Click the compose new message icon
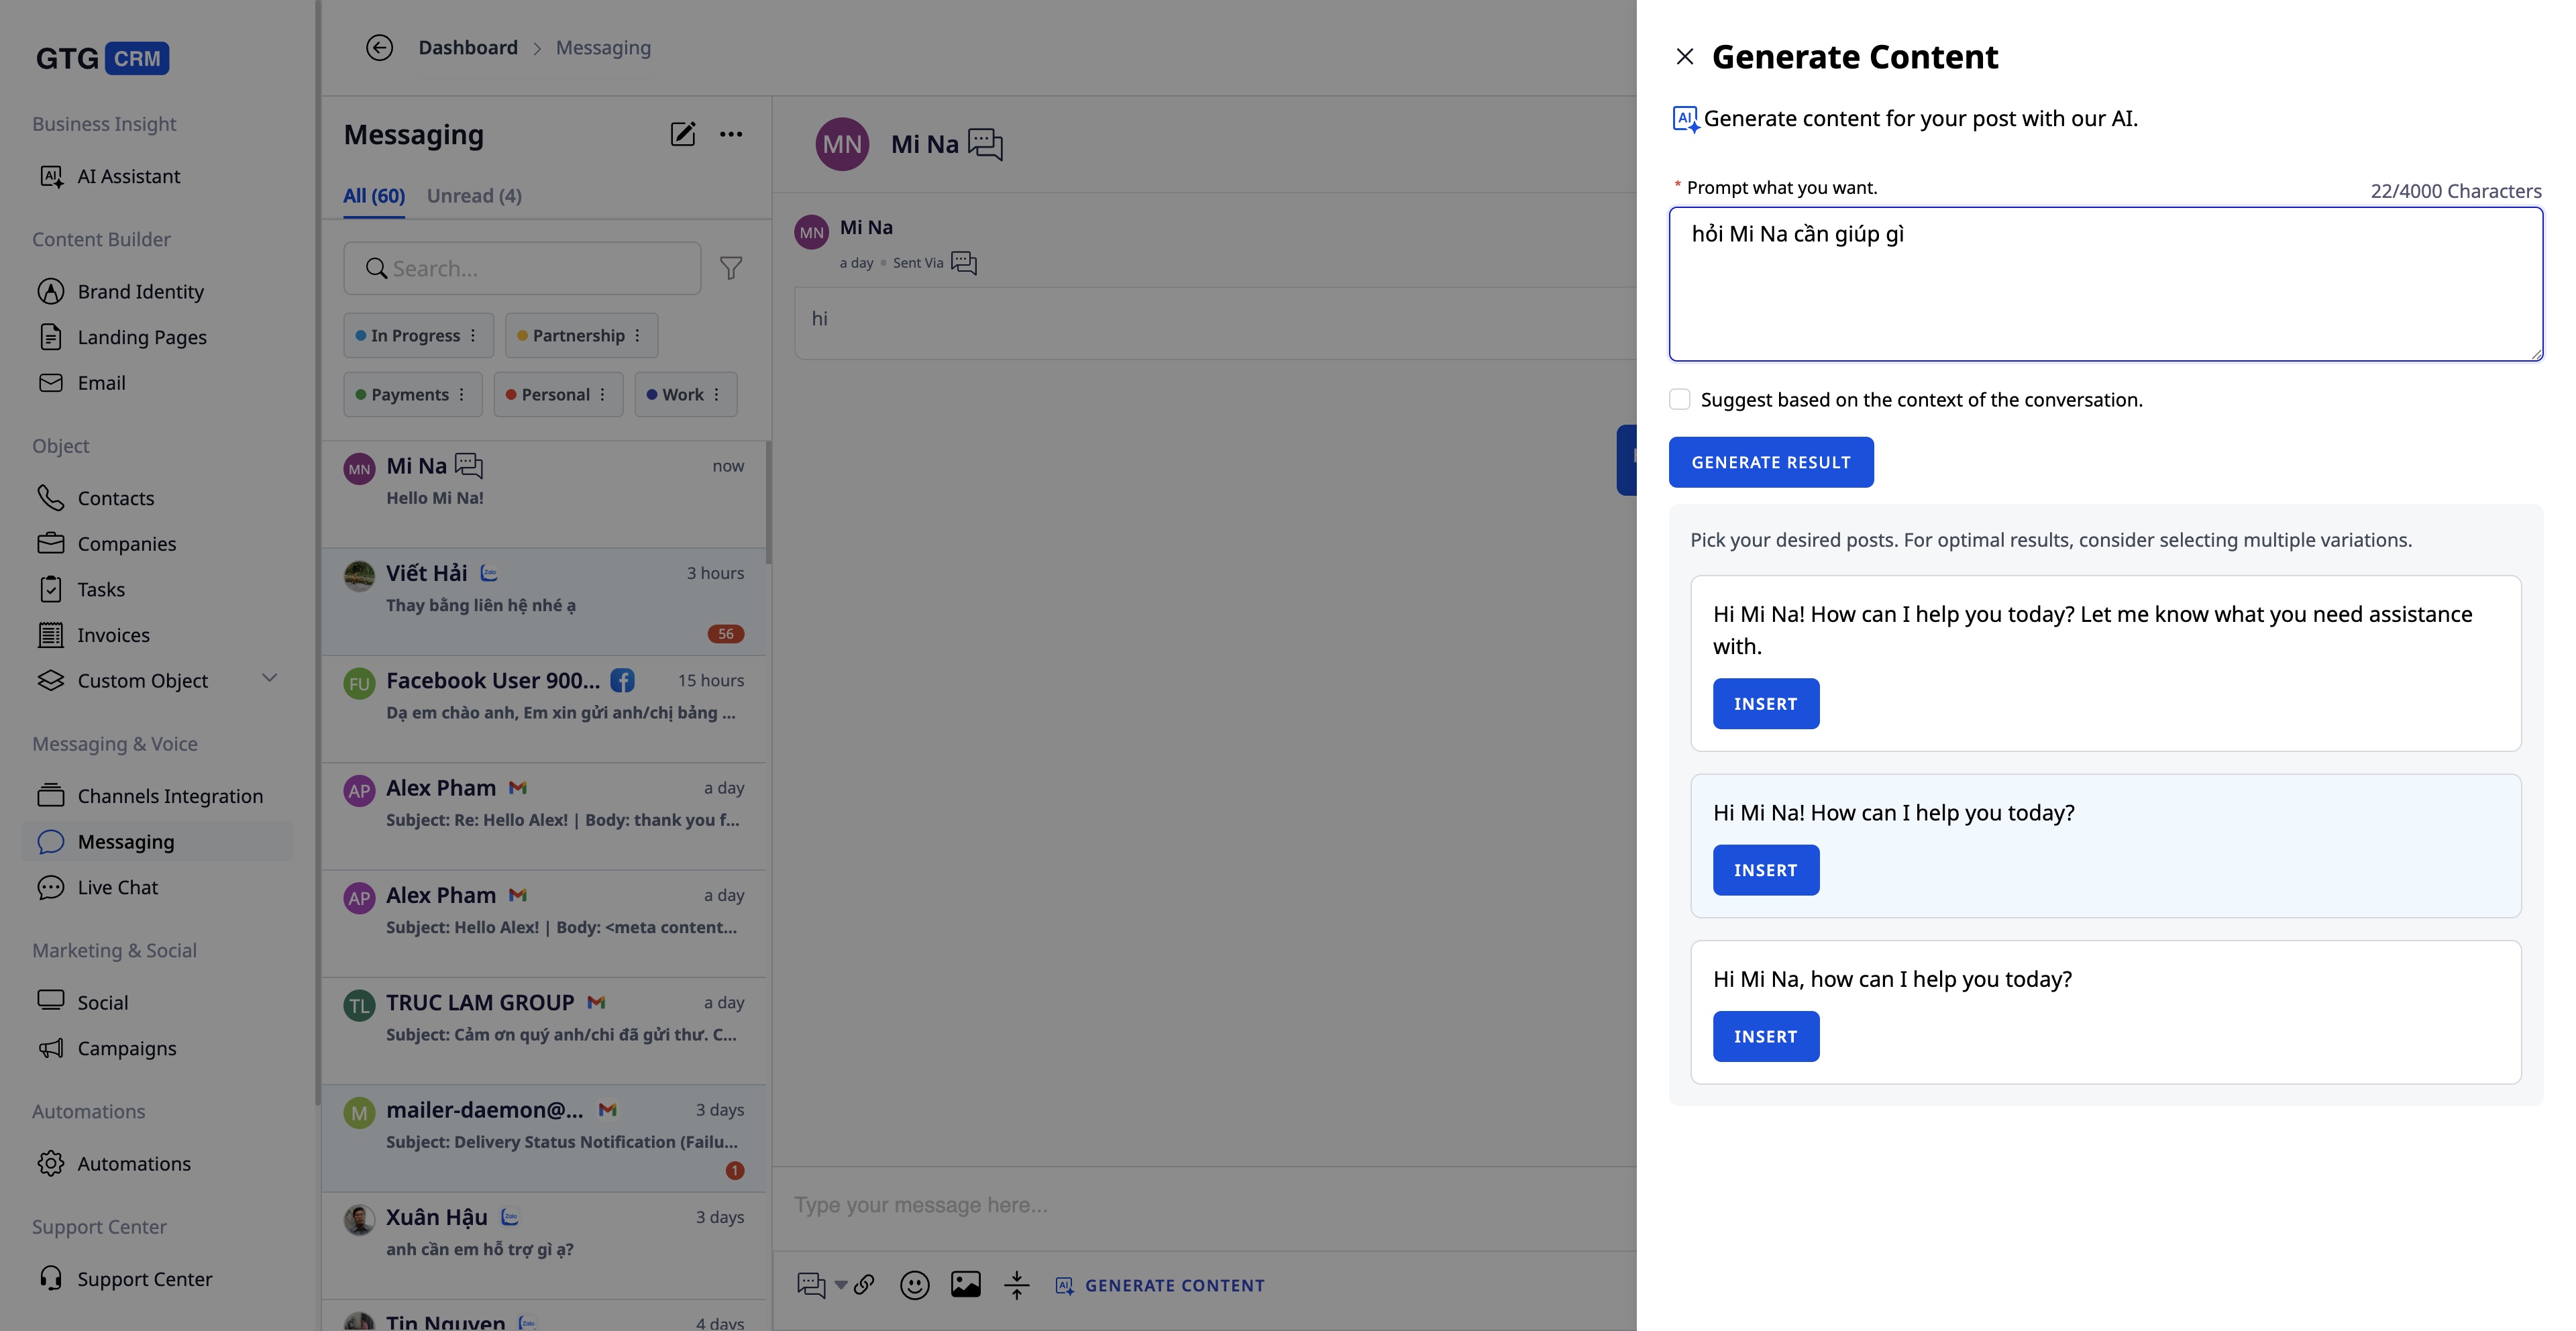Viewport: 2576px width, 1331px height. coord(682,134)
